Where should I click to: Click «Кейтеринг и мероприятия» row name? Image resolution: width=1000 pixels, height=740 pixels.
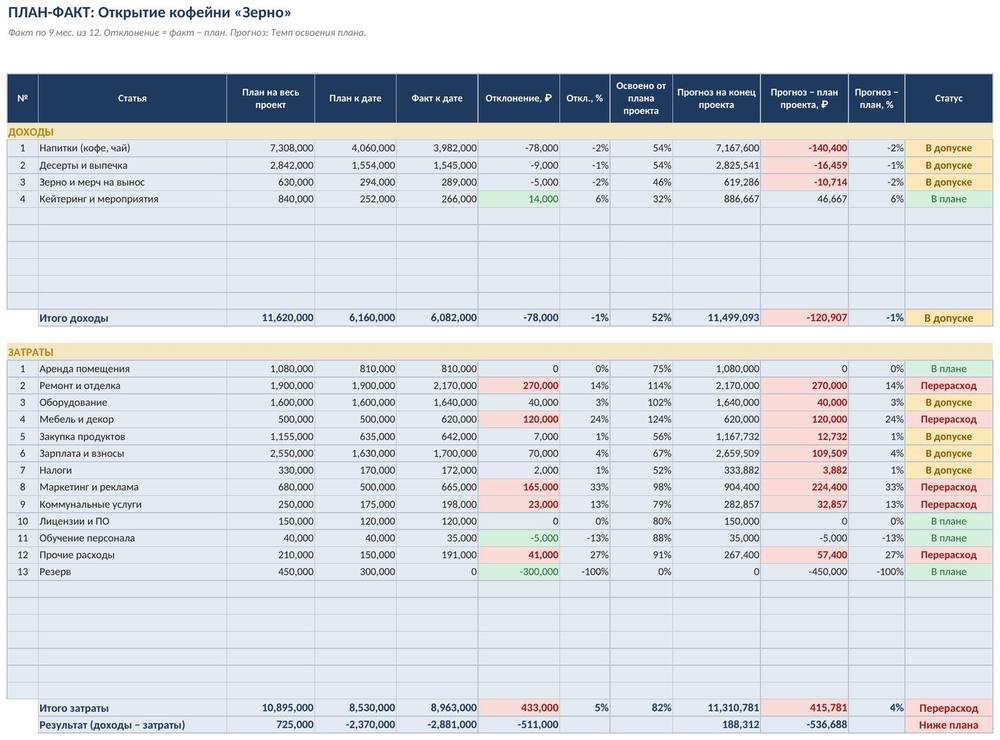[x=132, y=199]
